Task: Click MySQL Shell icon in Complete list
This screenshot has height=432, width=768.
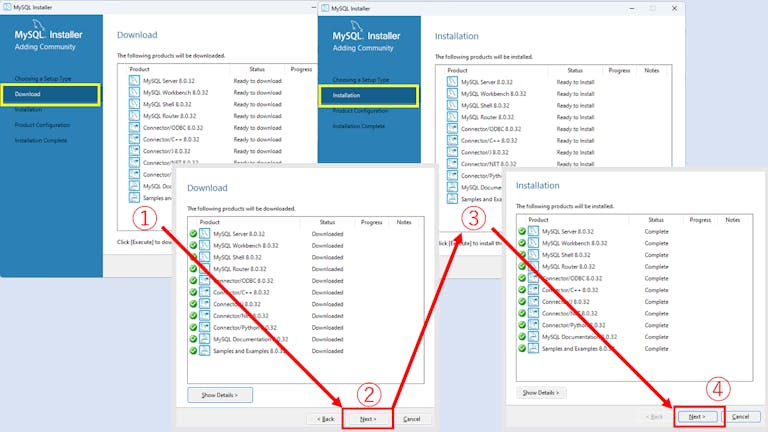Action: (533, 255)
